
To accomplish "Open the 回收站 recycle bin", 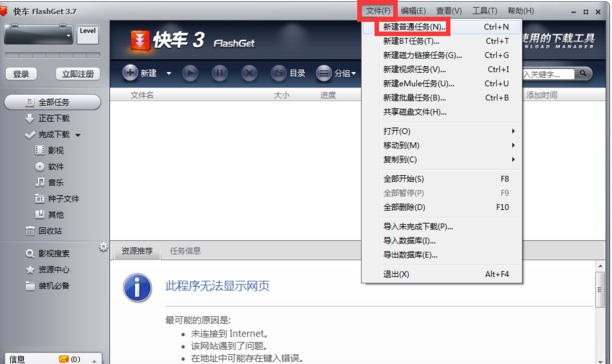I will [44, 231].
